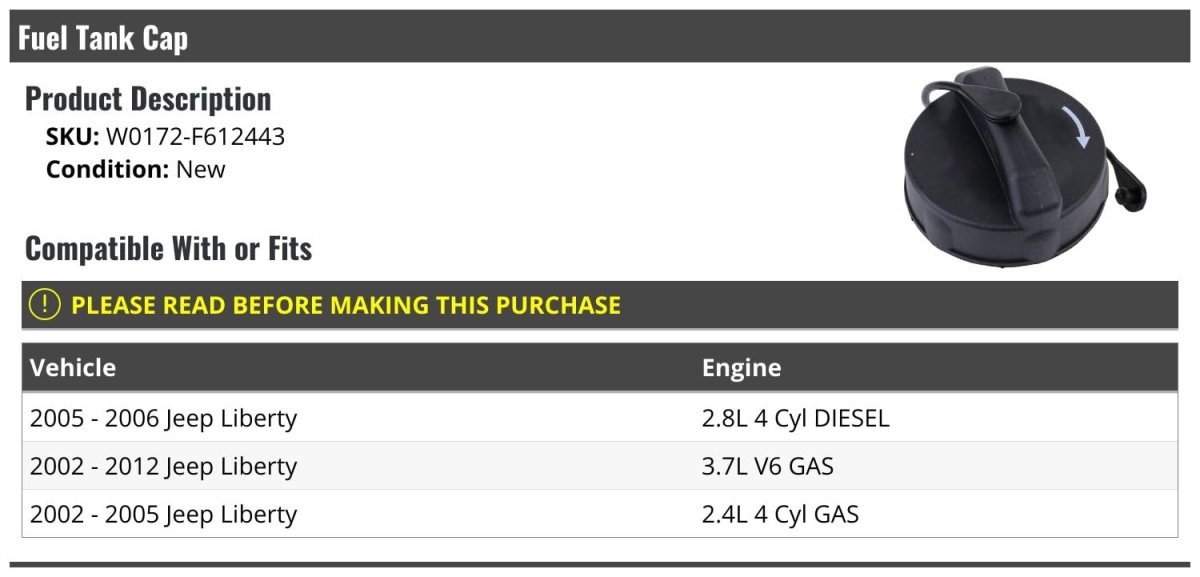The image size is (1200, 577).
Task: Open the 'Please read before making this purchase' notice
Action: (x=346, y=305)
